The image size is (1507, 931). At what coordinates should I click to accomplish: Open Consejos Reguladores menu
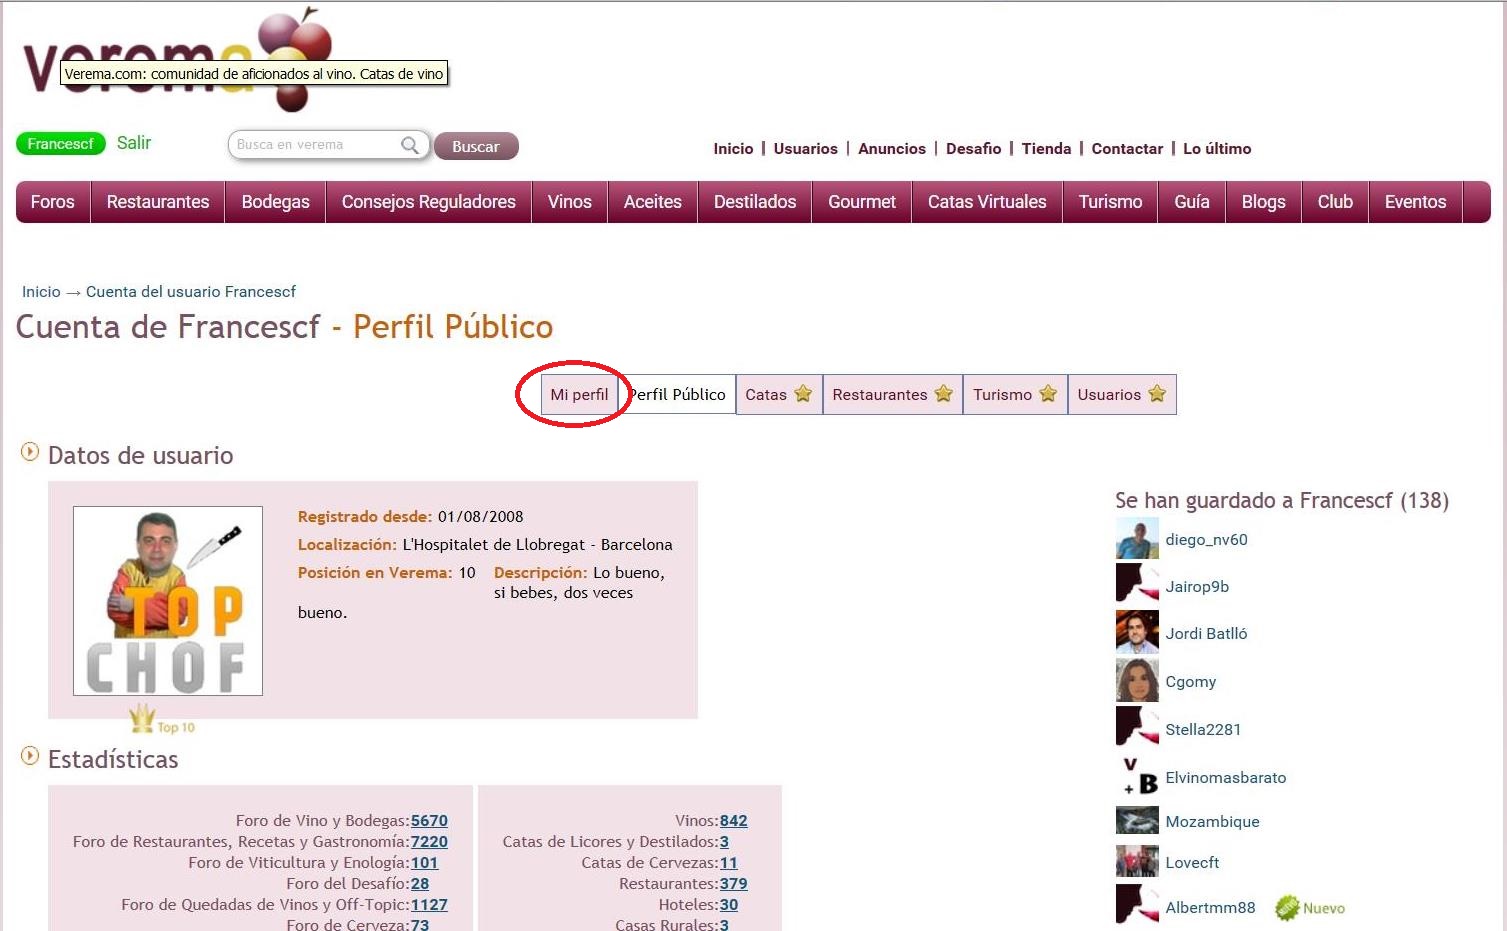pos(429,202)
